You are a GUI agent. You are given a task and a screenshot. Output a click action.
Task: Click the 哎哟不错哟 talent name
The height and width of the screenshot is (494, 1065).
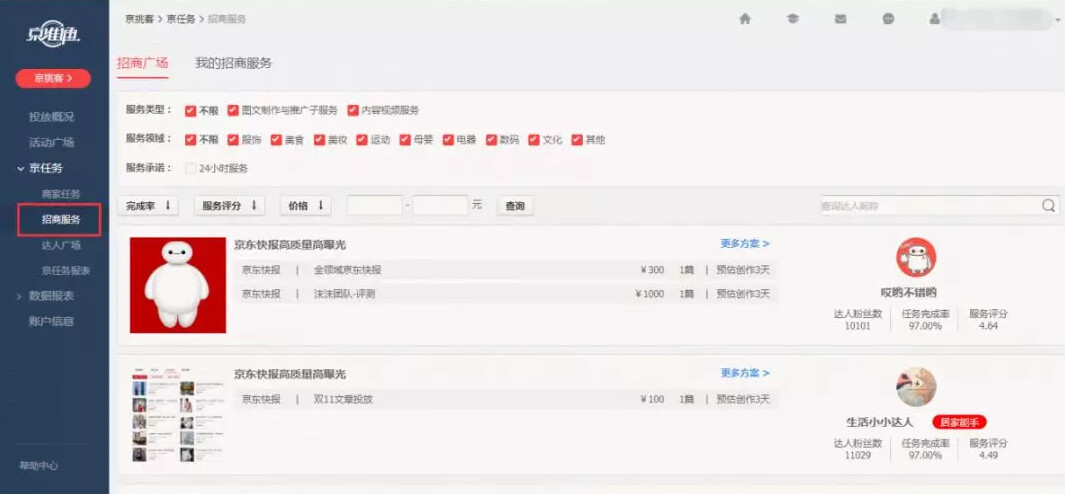pos(908,293)
